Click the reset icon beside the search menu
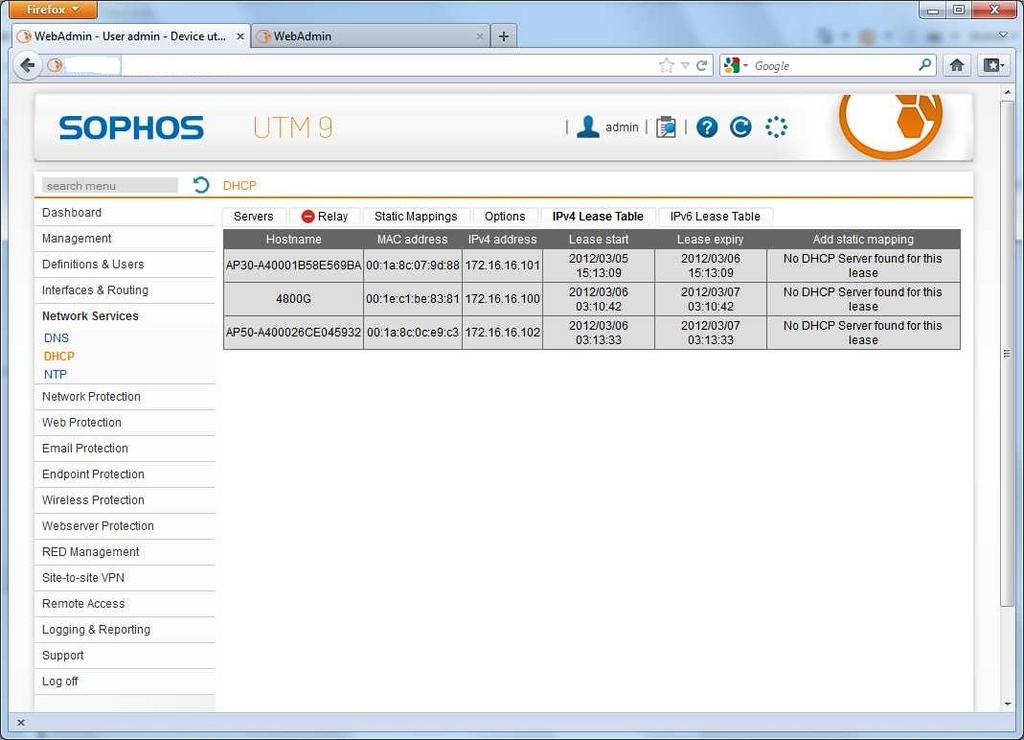Screen dimensions: 1024x740 pyautogui.click(x=201, y=185)
